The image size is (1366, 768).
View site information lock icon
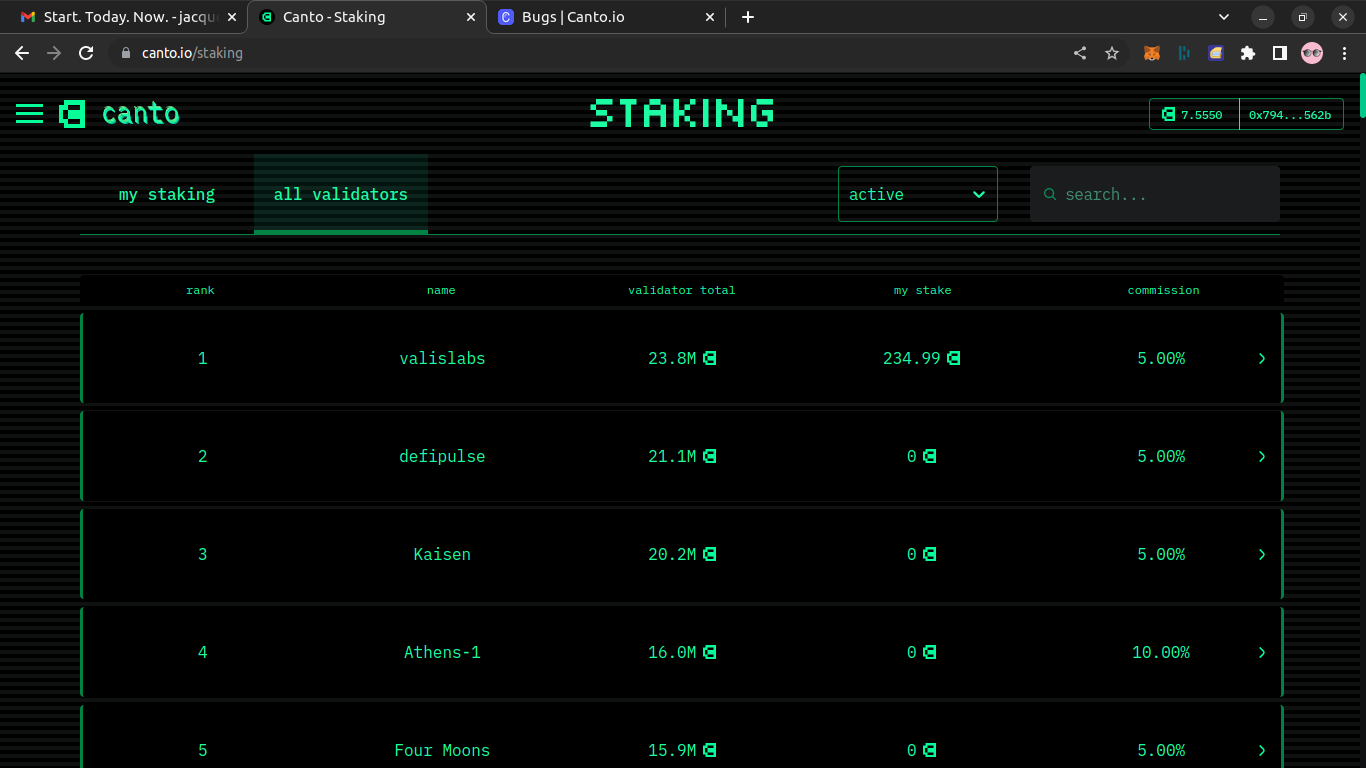click(x=126, y=53)
